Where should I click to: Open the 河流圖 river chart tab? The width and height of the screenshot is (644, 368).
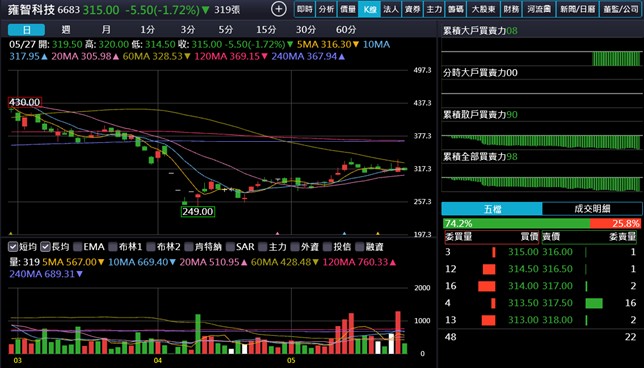pyautogui.click(x=538, y=9)
